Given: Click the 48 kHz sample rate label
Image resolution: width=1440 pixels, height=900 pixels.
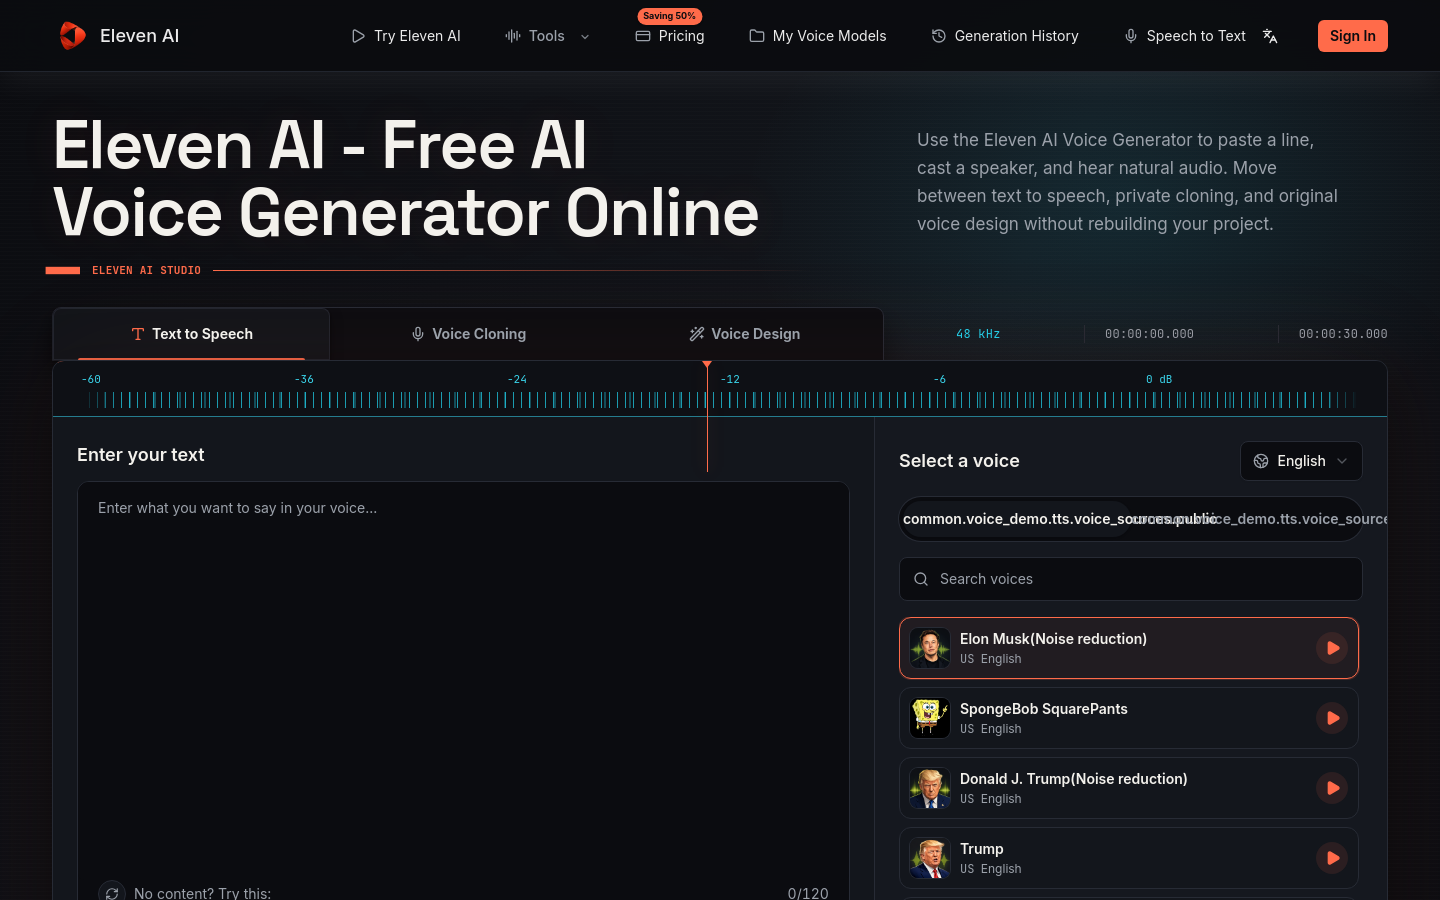Looking at the screenshot, I should 978,334.
